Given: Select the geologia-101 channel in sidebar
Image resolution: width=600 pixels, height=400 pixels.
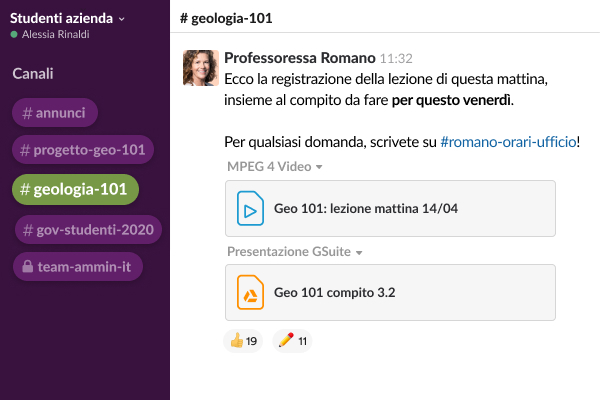Looking at the screenshot, I should coord(75,189).
